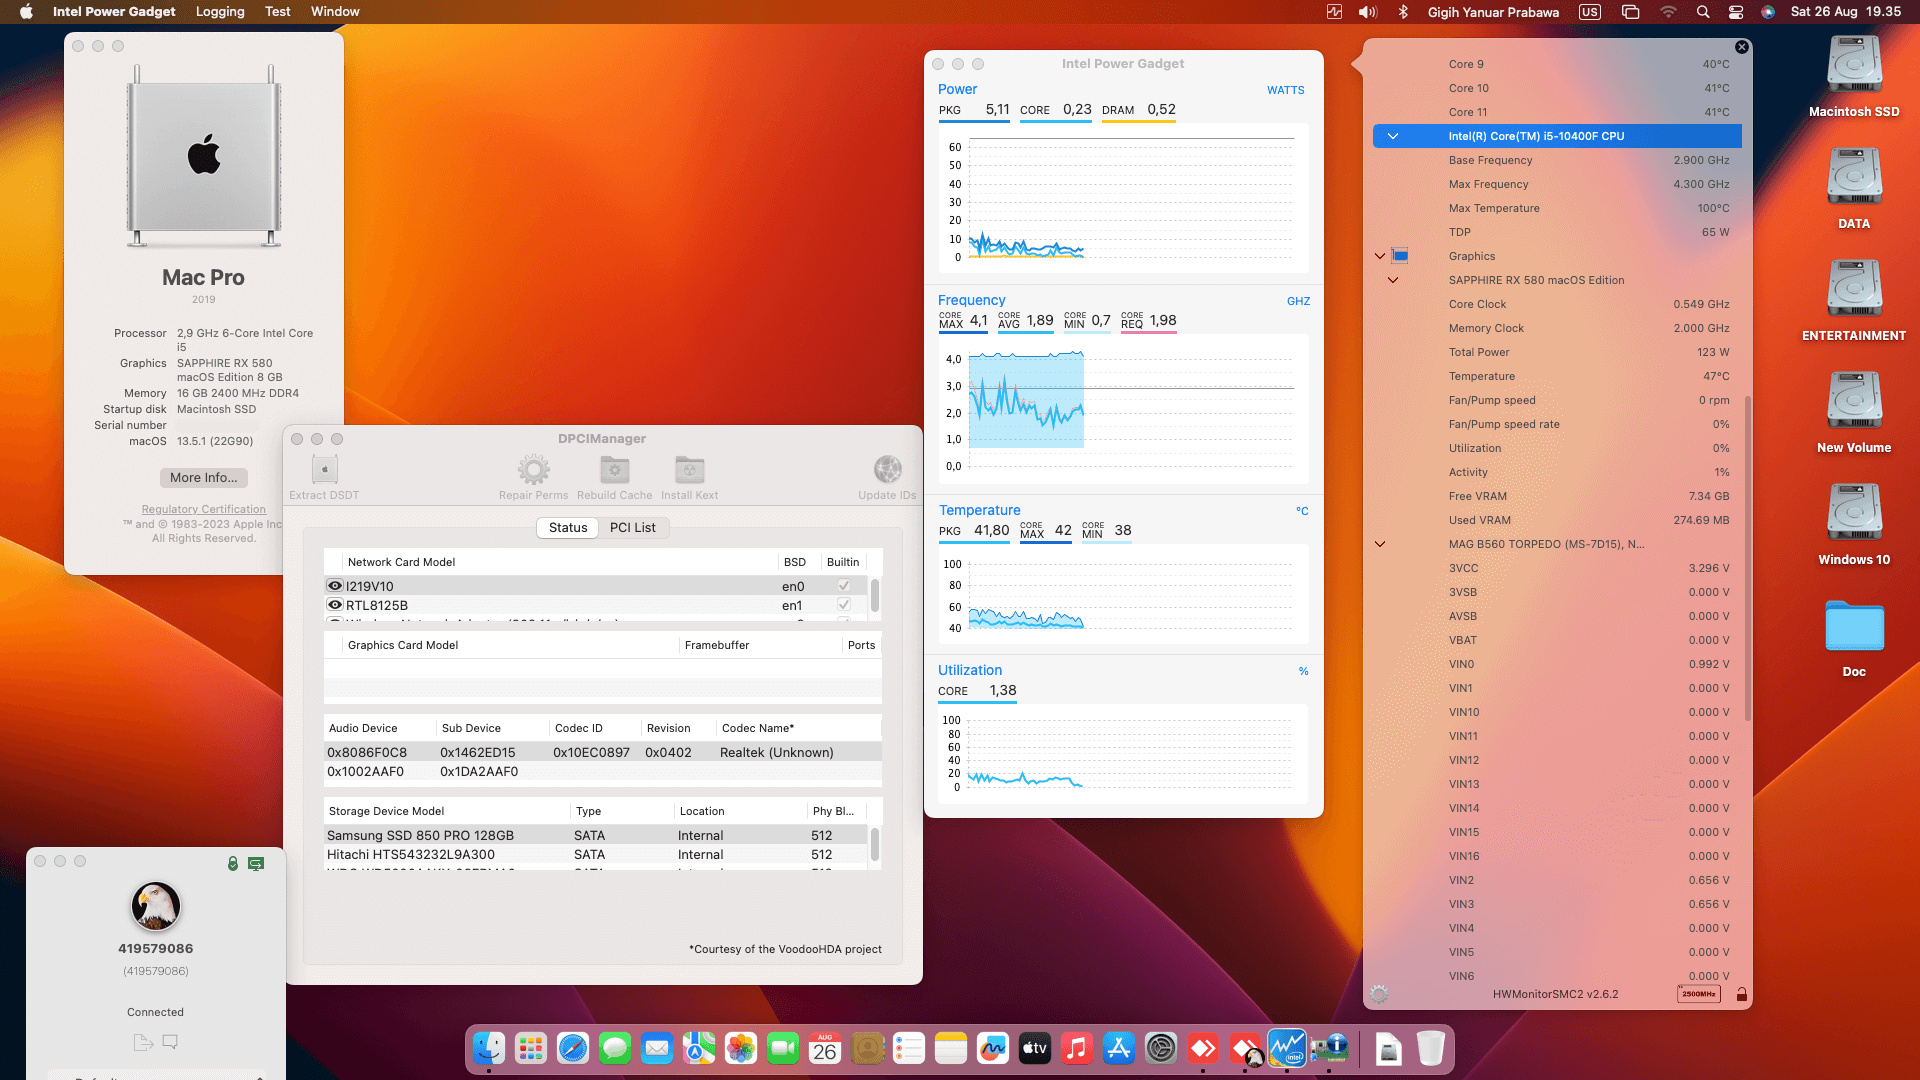
Task: Open Intel Power Gadget from the Dock
Action: click(x=1286, y=1048)
